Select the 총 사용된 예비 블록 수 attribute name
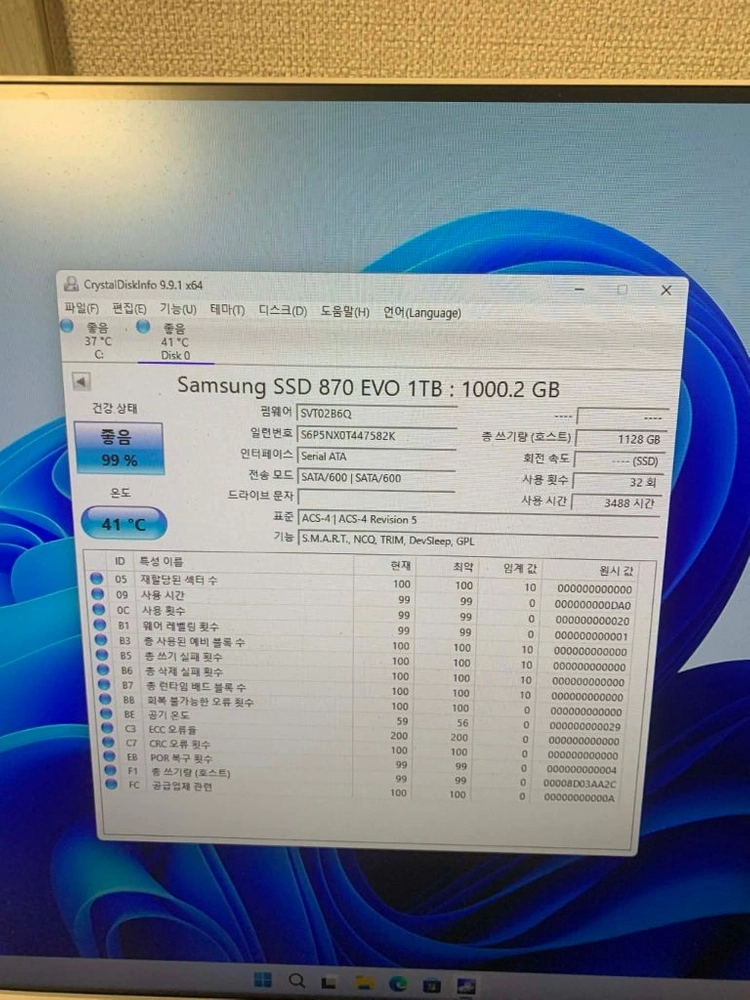The width and height of the screenshot is (750, 1000). (195, 642)
